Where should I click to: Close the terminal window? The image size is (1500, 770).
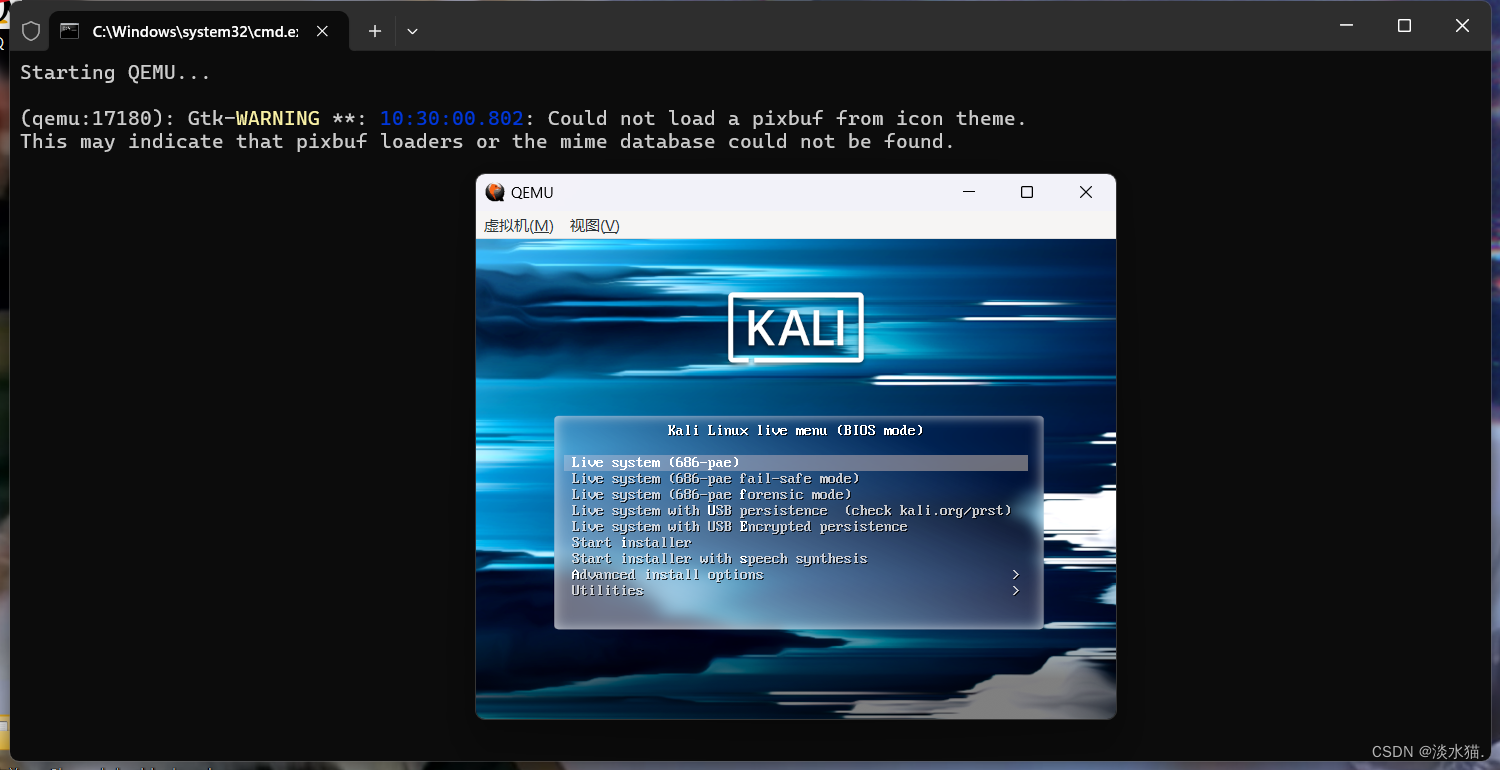pos(1462,26)
